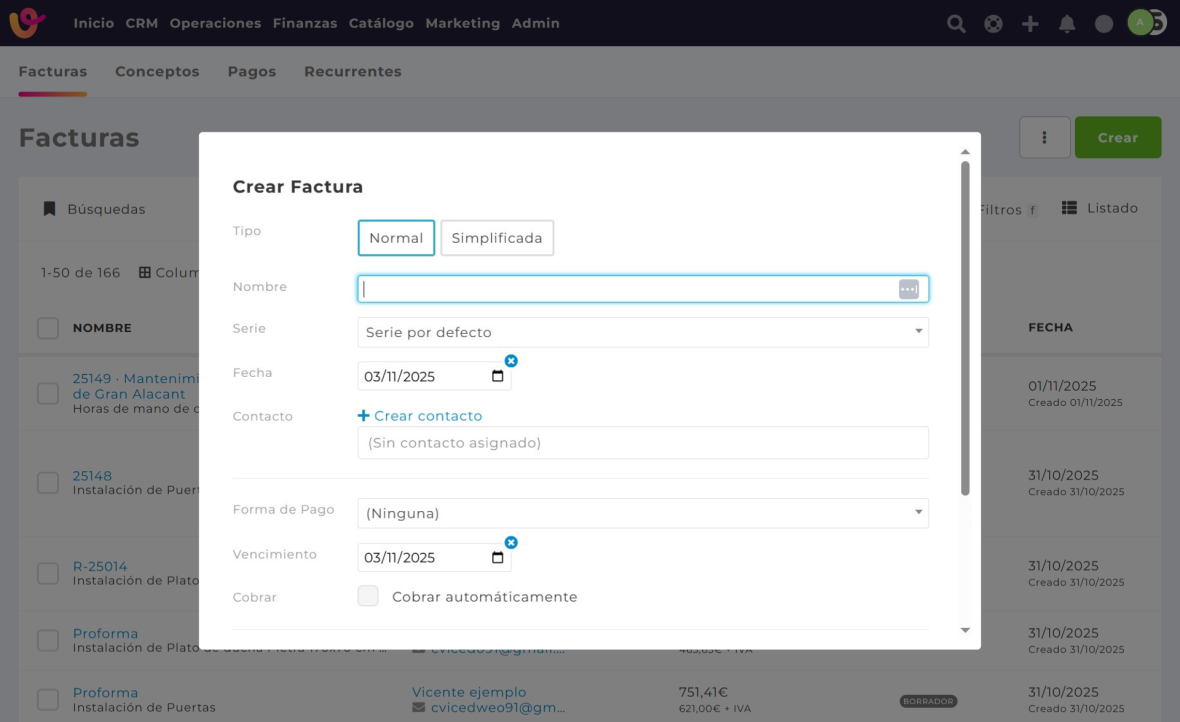The image size is (1180, 722).
Task: Click the plus icon in top navigation
Action: pos(1030,24)
